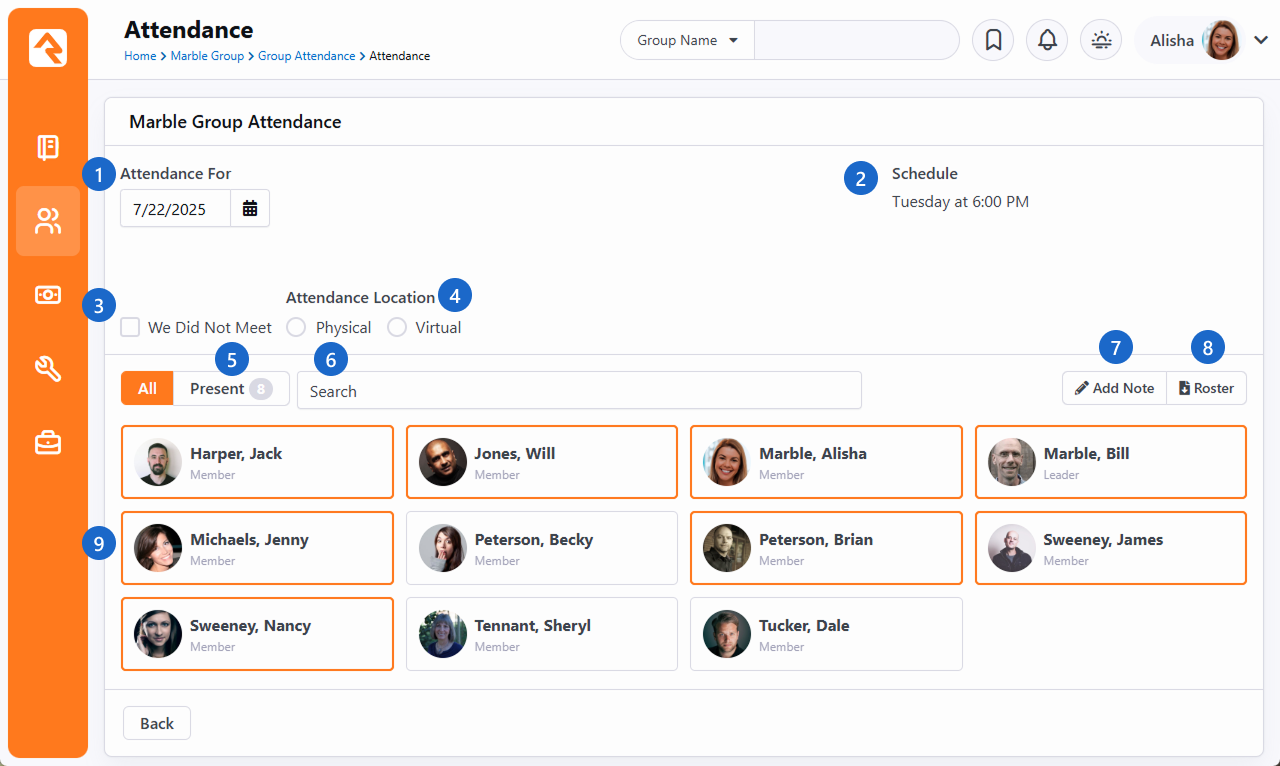Viewport: 1280px width, 766px height.
Task: Select the Virtual attendance location
Action: point(397,328)
